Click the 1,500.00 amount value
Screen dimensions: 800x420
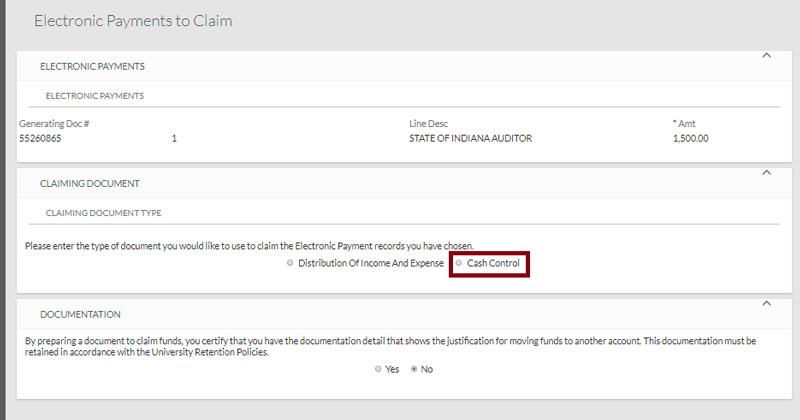690,139
